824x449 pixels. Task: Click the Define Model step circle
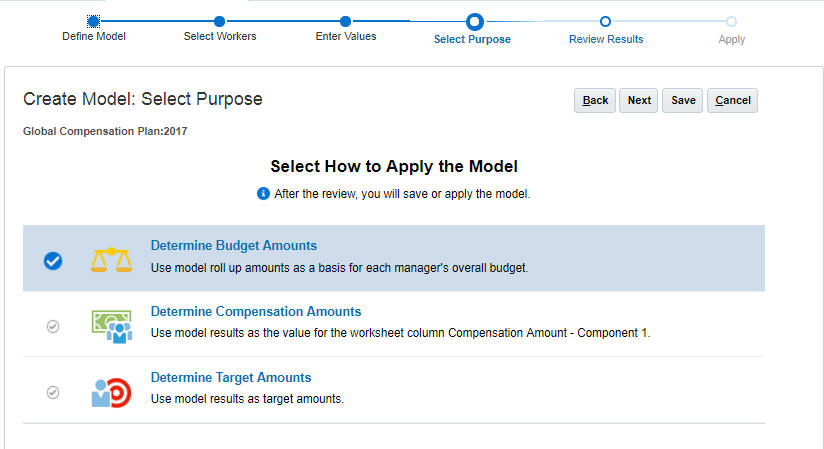point(94,21)
